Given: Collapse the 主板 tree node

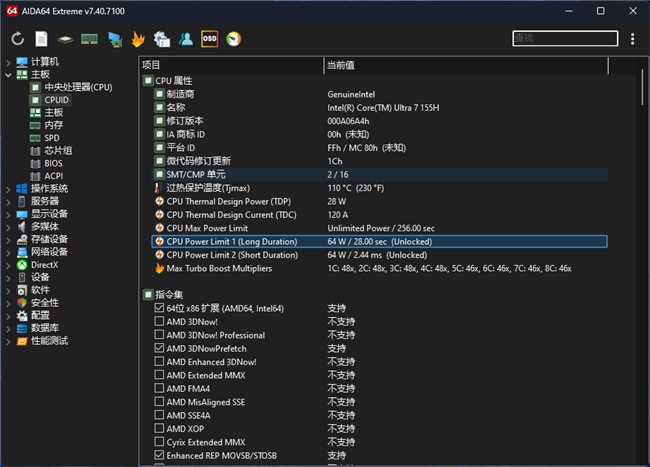Looking at the screenshot, I should [x=8, y=75].
